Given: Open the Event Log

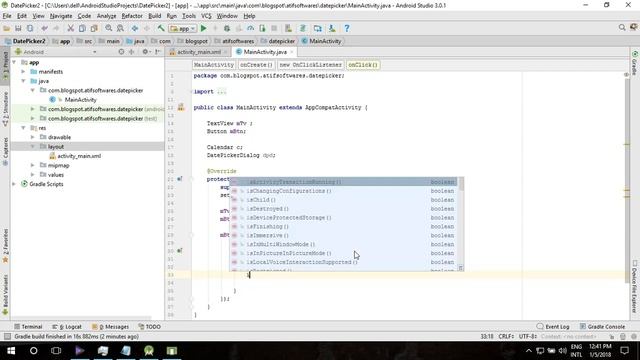Looking at the screenshot, I should coord(553,327).
